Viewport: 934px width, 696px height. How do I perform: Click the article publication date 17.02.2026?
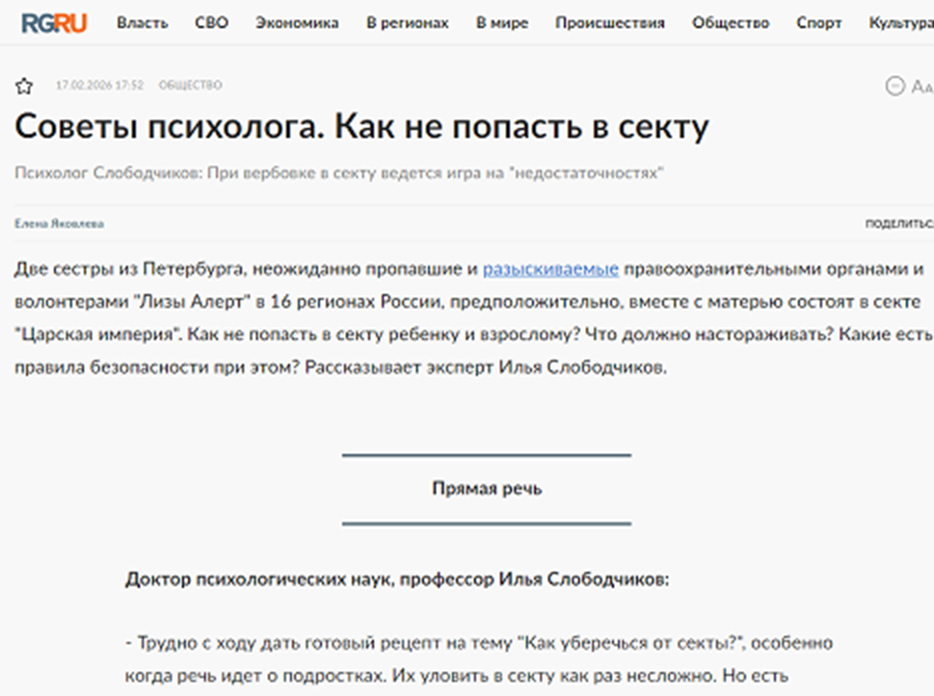pyautogui.click(x=99, y=86)
